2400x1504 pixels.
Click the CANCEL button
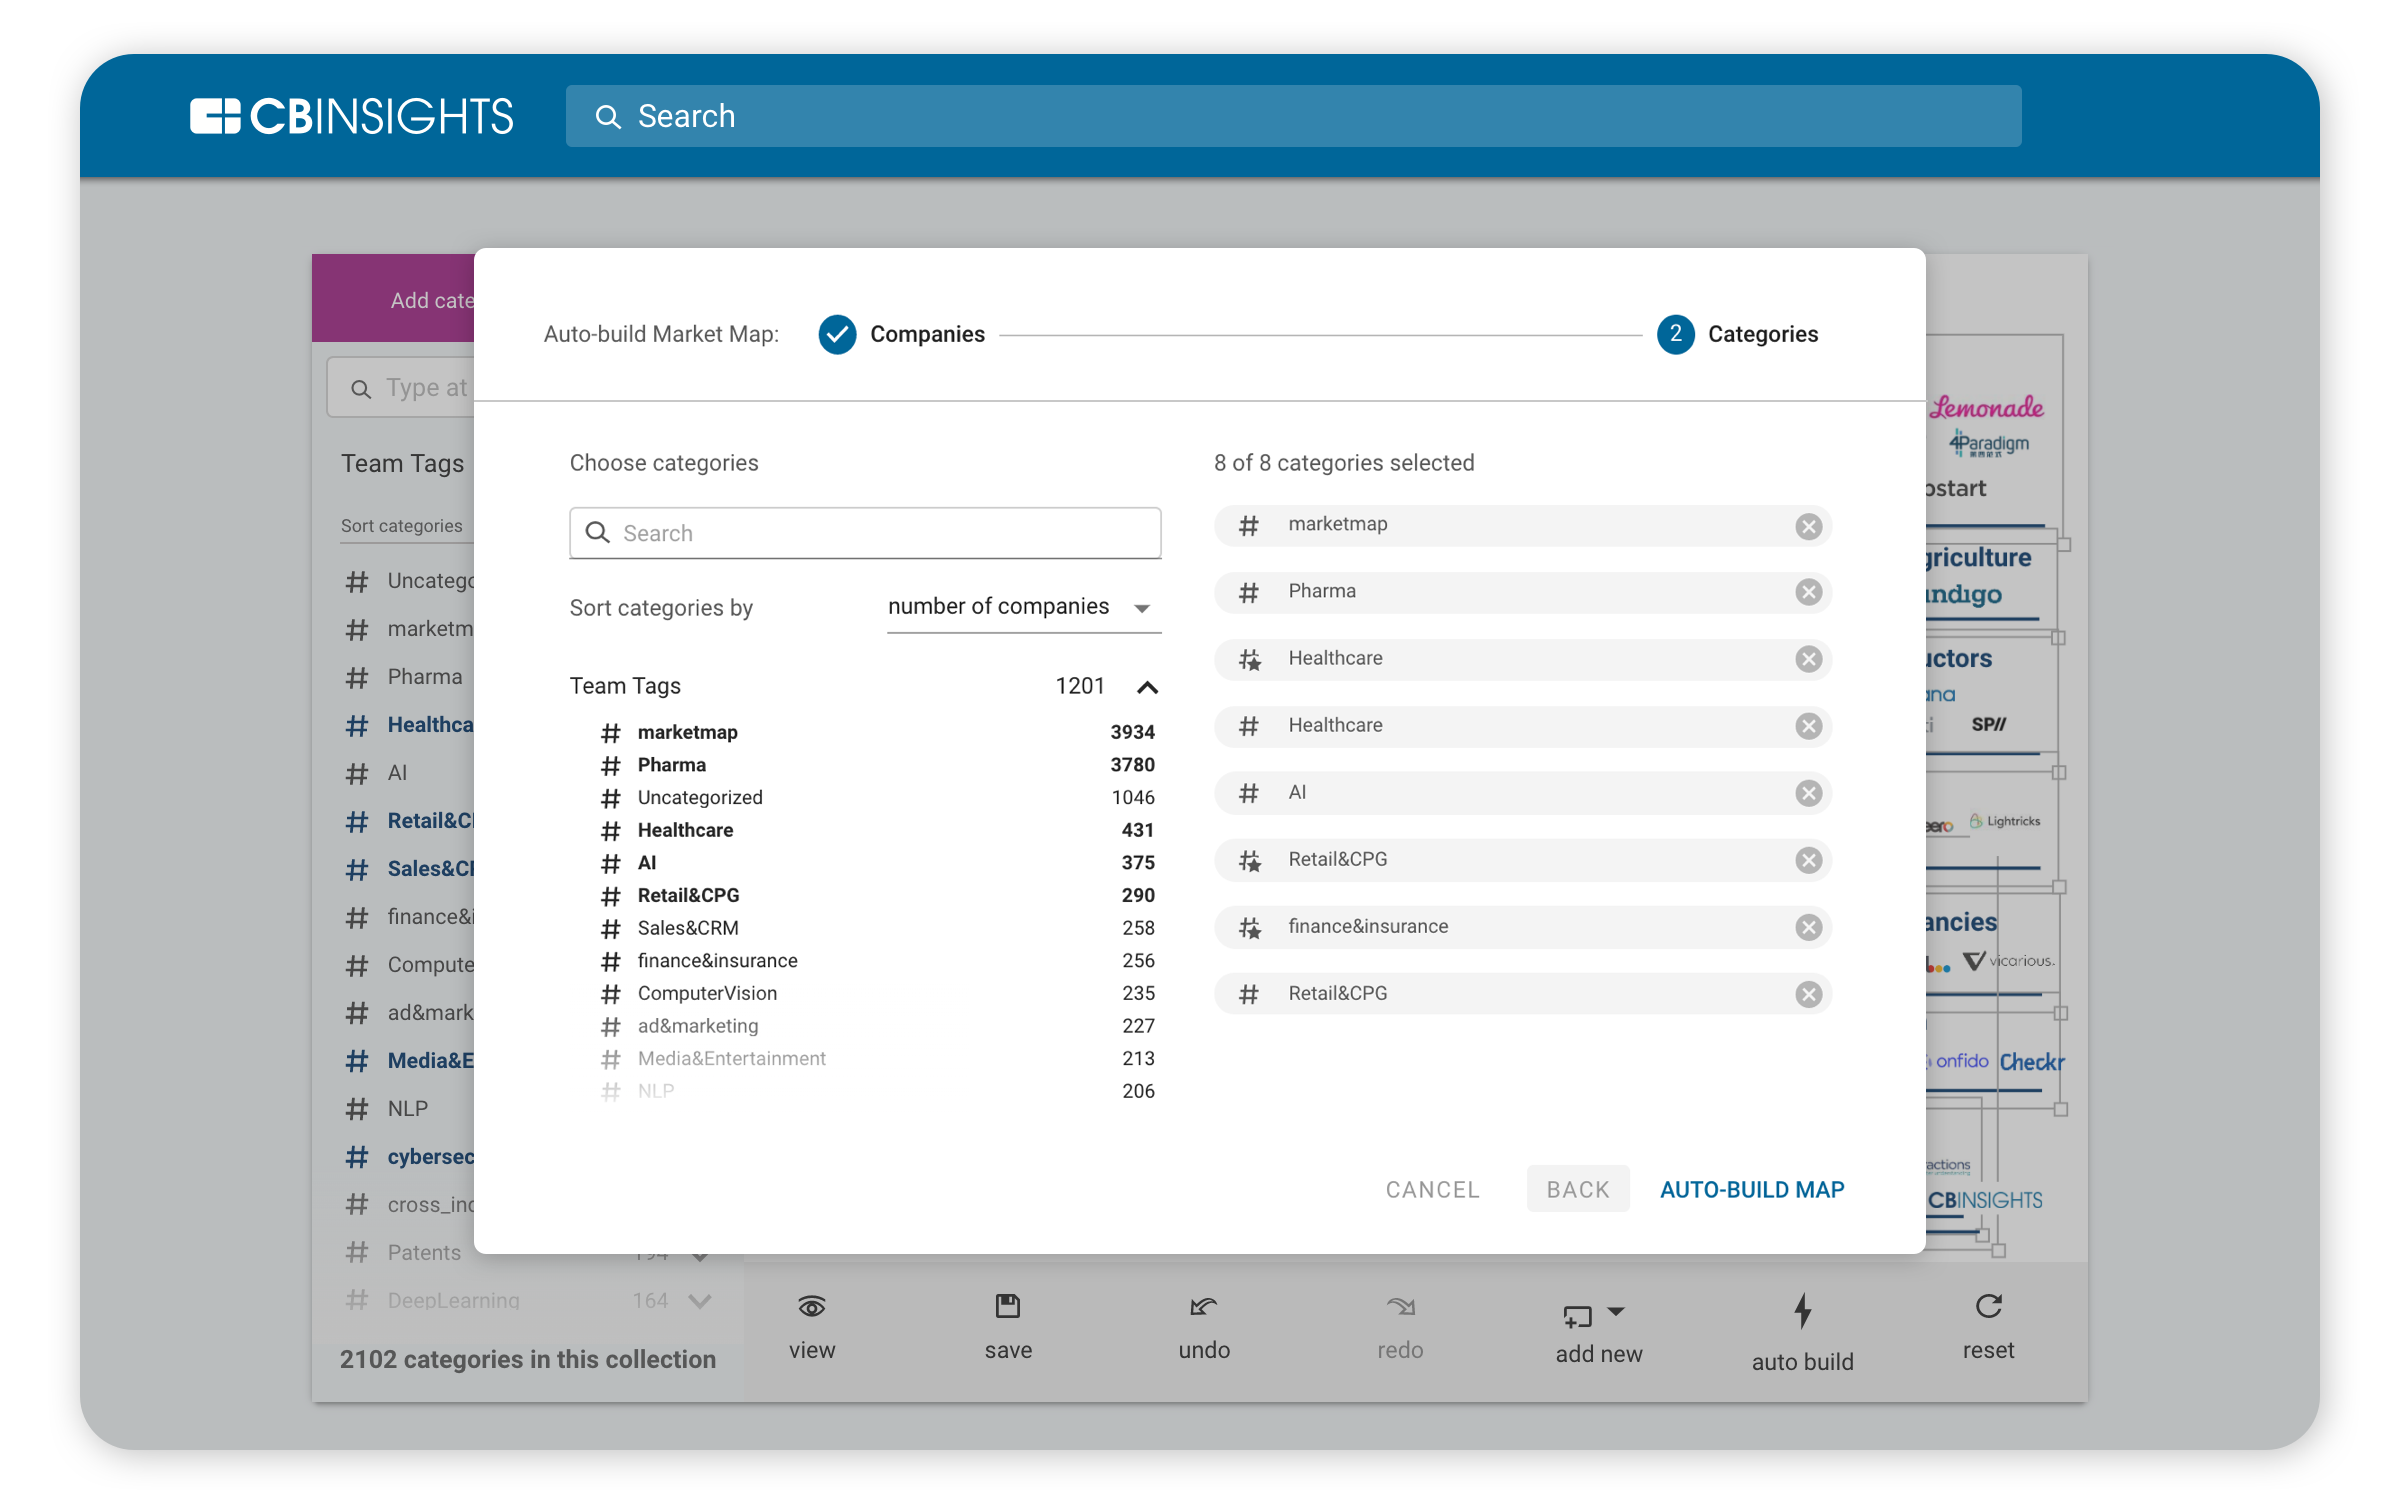tap(1432, 1189)
